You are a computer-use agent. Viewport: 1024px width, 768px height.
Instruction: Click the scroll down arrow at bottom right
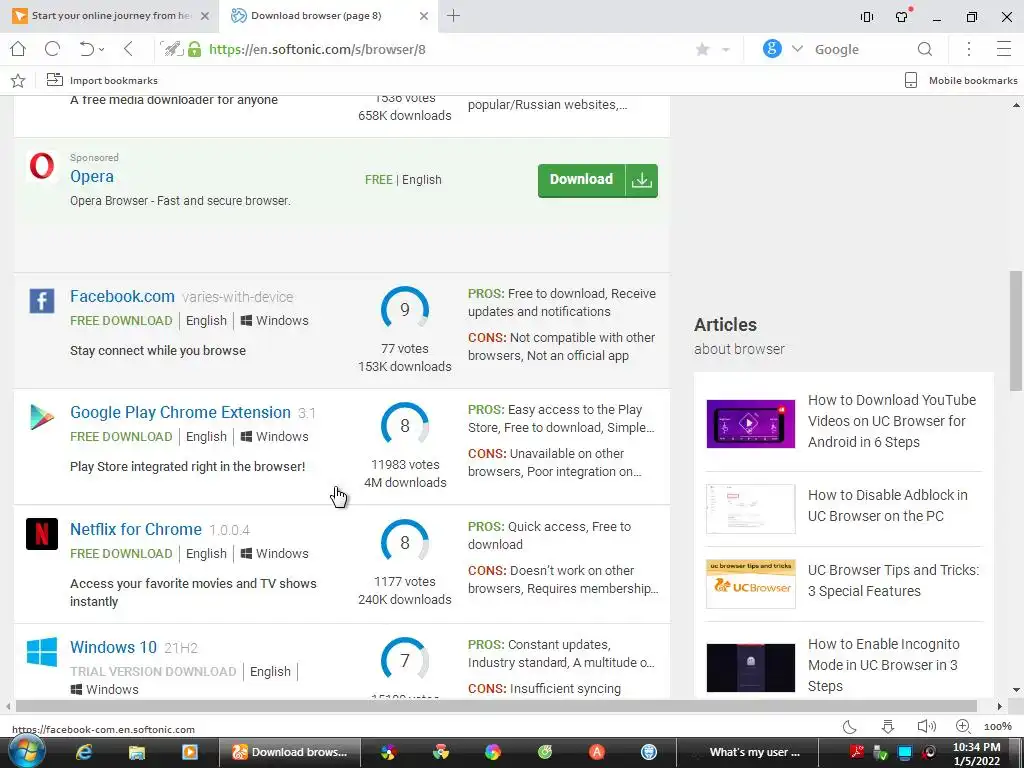1016,690
